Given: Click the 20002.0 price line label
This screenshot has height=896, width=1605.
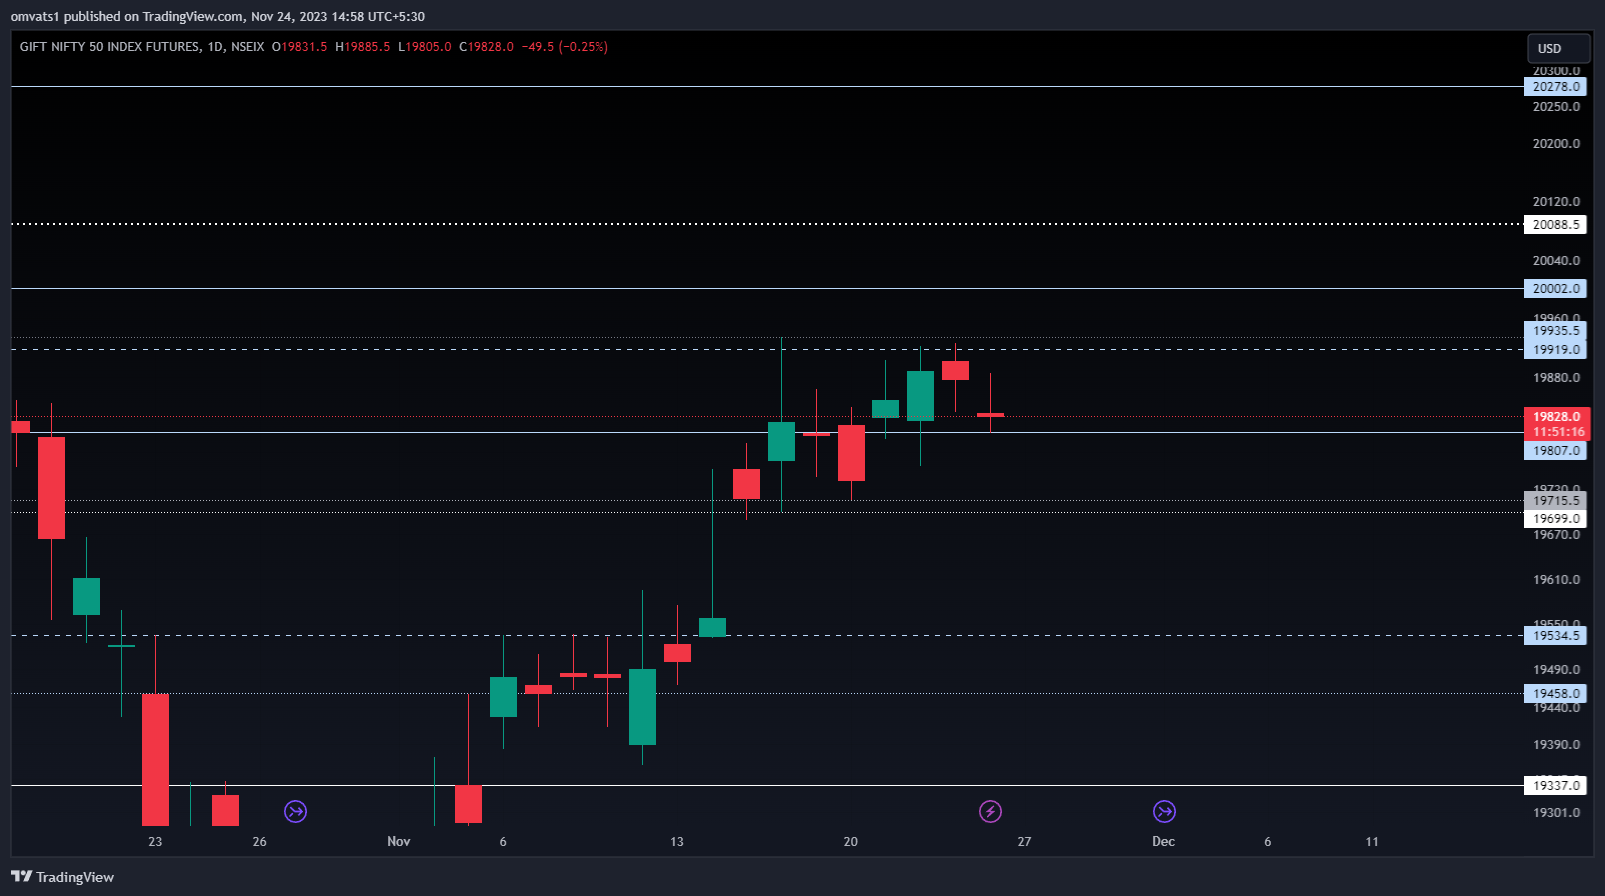Looking at the screenshot, I should point(1556,288).
